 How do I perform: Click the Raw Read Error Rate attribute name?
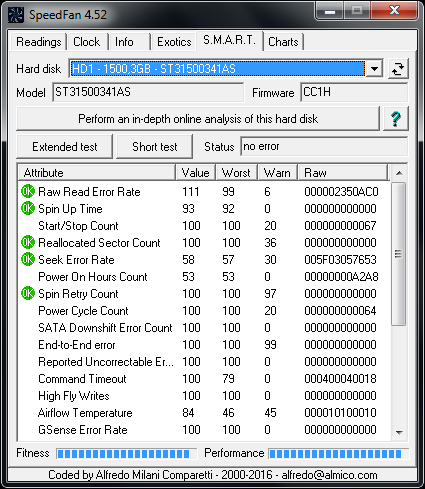(x=89, y=192)
